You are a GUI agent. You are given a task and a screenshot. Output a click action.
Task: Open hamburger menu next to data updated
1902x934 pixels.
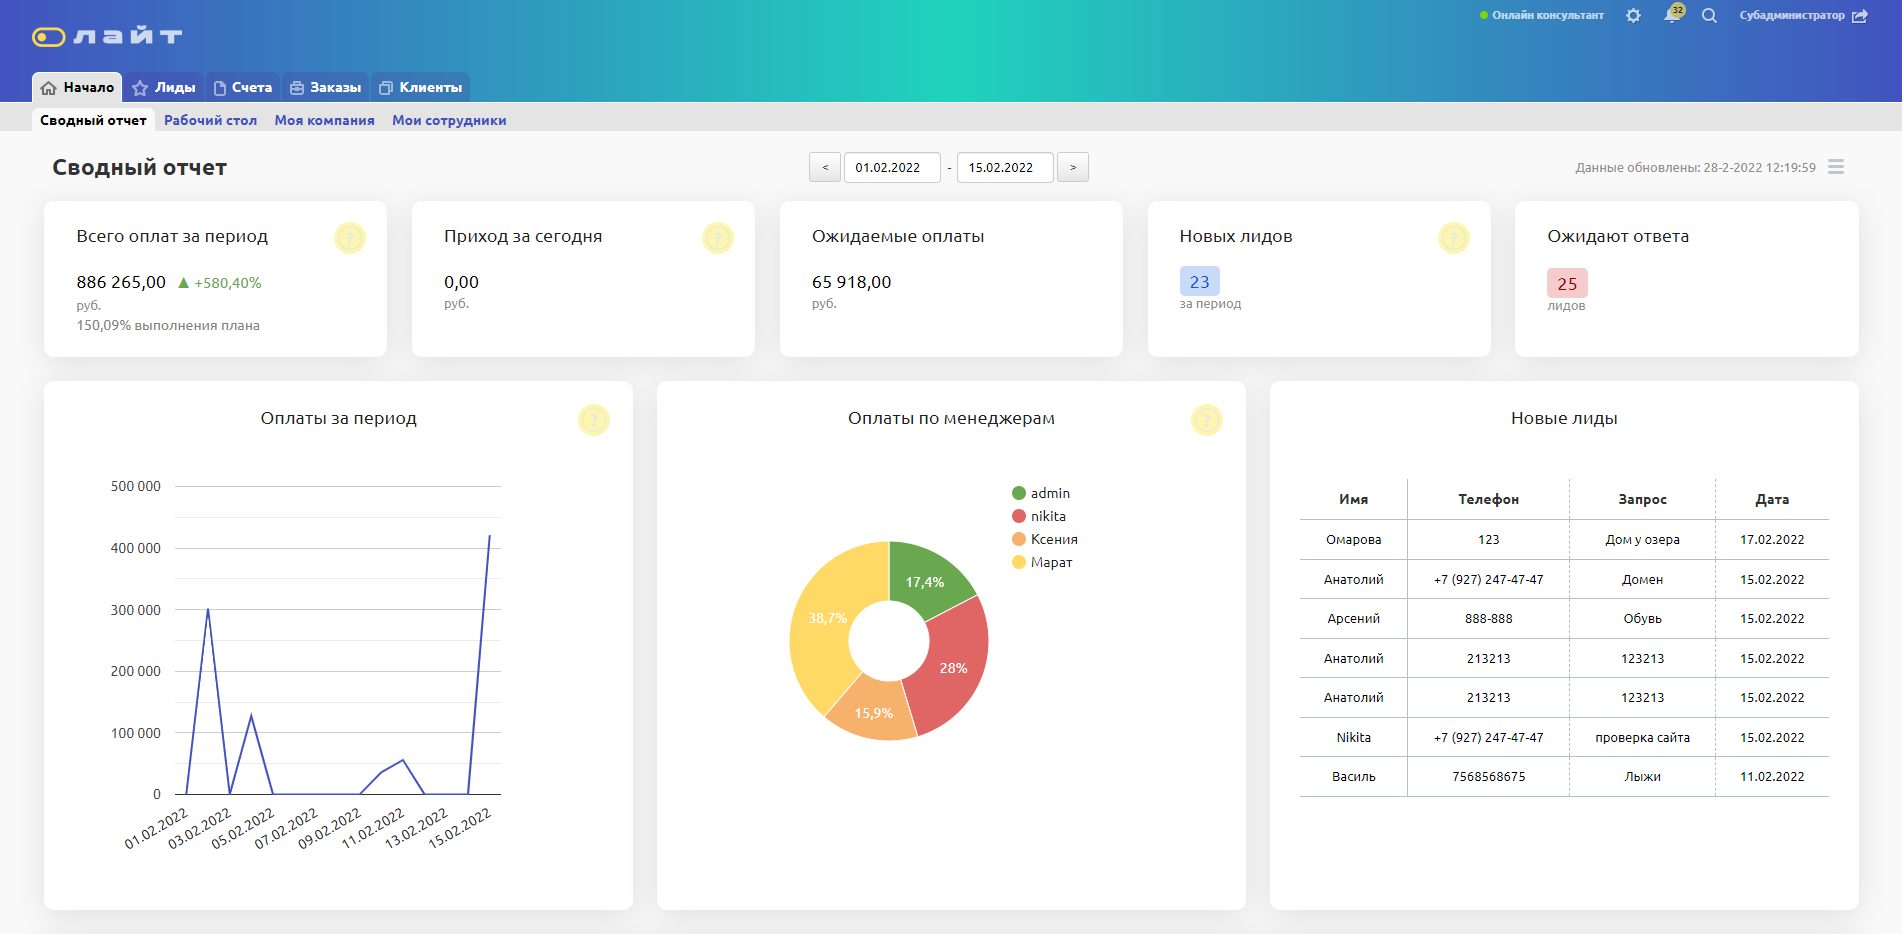point(1836,167)
